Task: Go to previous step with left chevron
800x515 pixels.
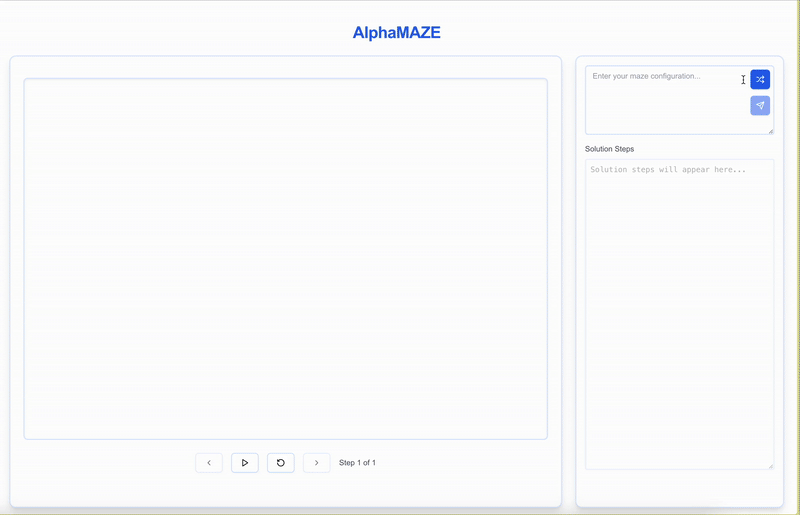Action: 209,463
